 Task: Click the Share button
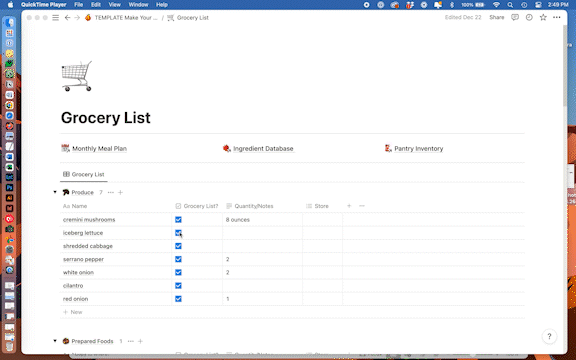coord(497,17)
